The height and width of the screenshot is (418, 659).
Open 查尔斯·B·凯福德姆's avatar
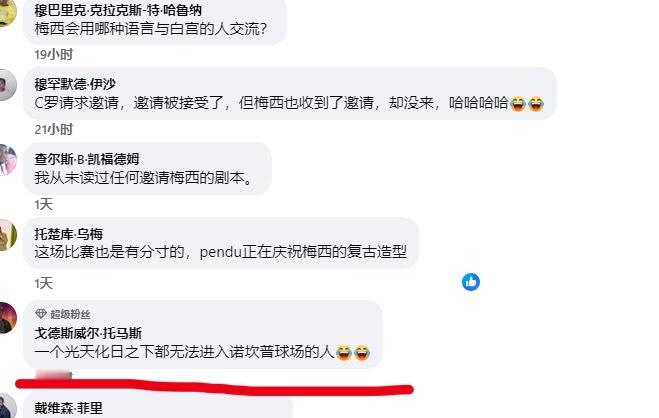click(6, 160)
